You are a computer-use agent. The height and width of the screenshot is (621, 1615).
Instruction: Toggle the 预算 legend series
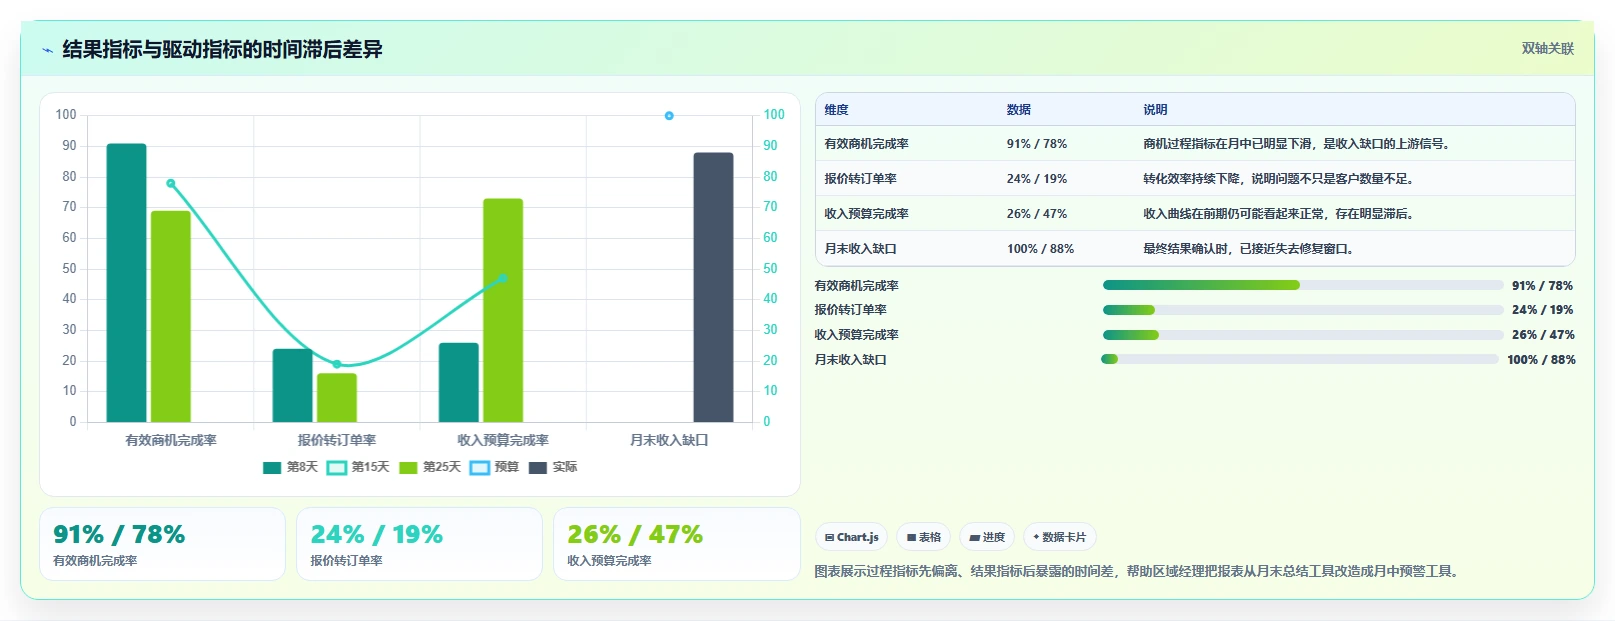pos(494,467)
